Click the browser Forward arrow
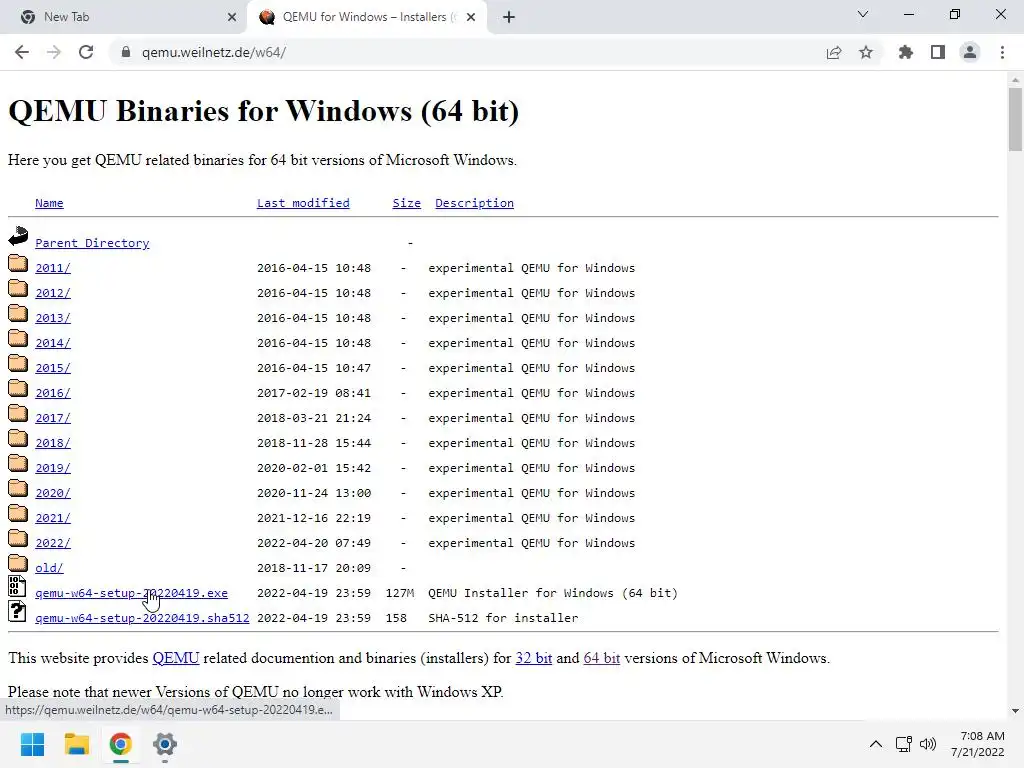Screen dimensions: 1024x768 pyautogui.click(x=54, y=52)
